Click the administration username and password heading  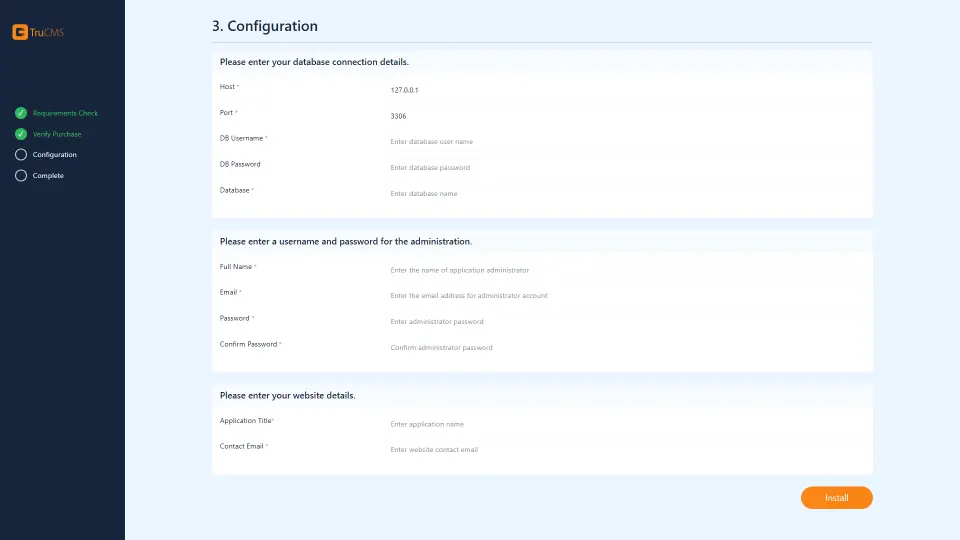(x=346, y=241)
